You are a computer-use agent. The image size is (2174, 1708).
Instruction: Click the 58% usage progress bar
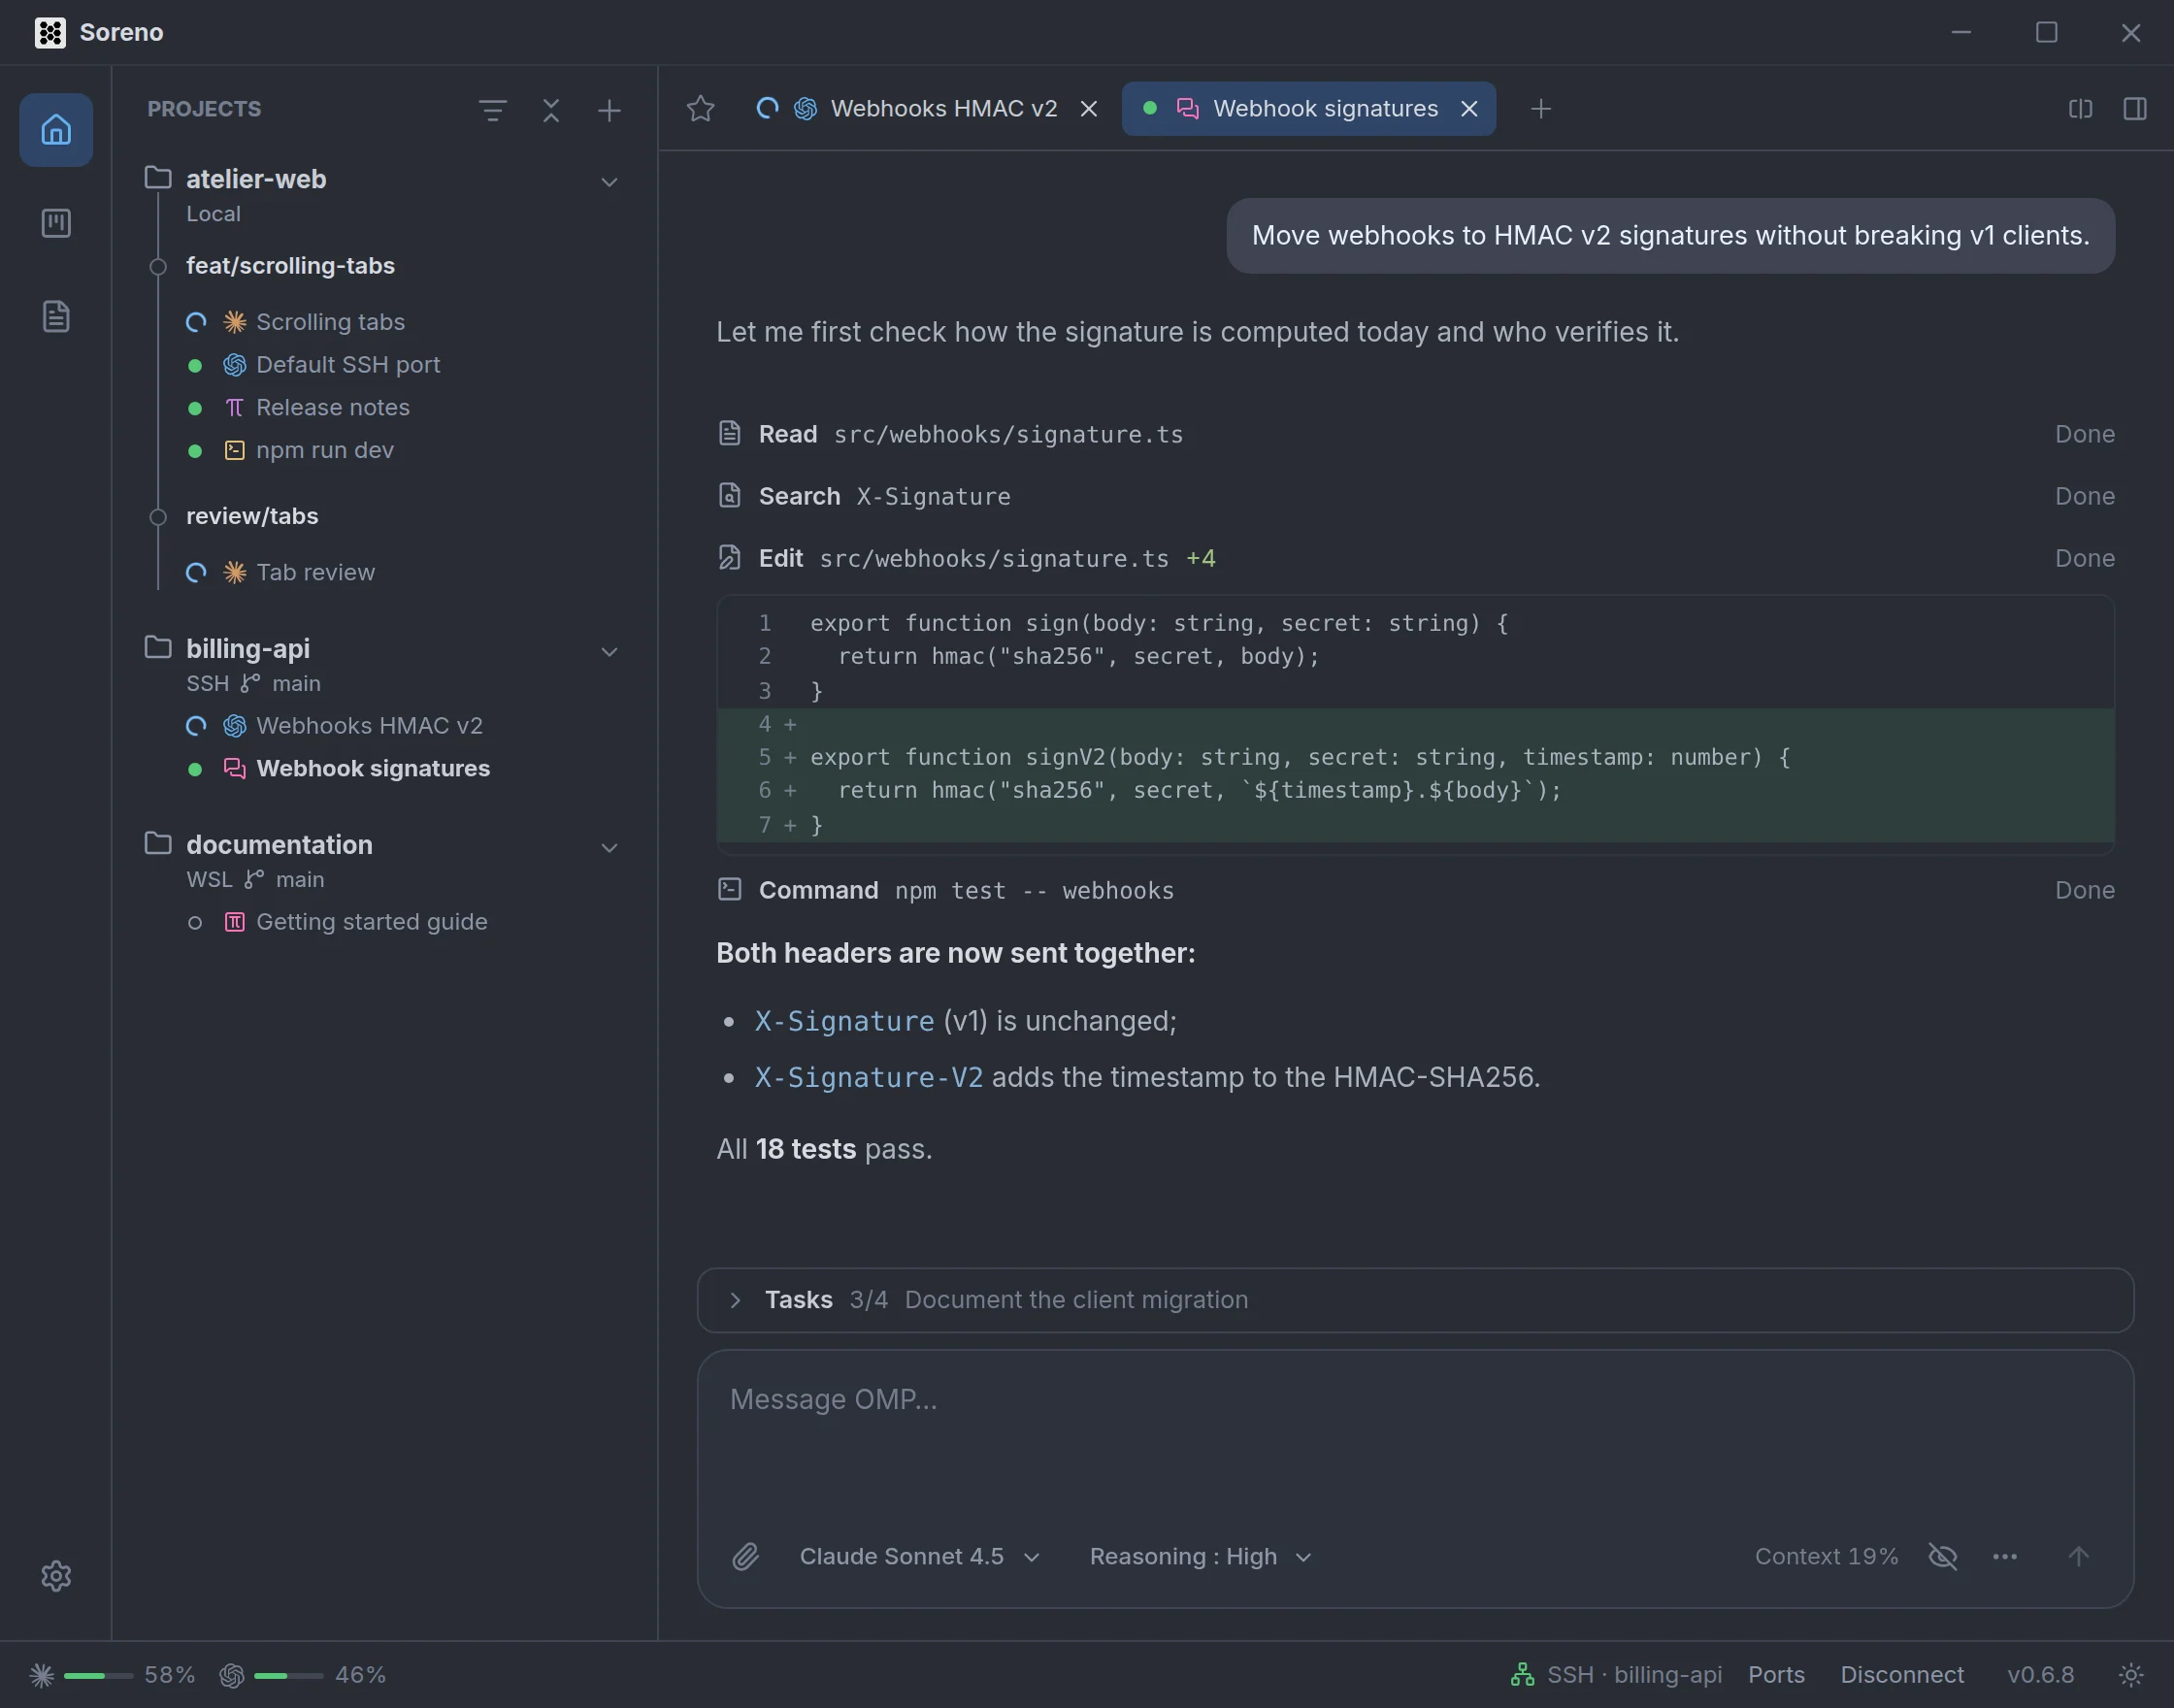tap(98, 1675)
